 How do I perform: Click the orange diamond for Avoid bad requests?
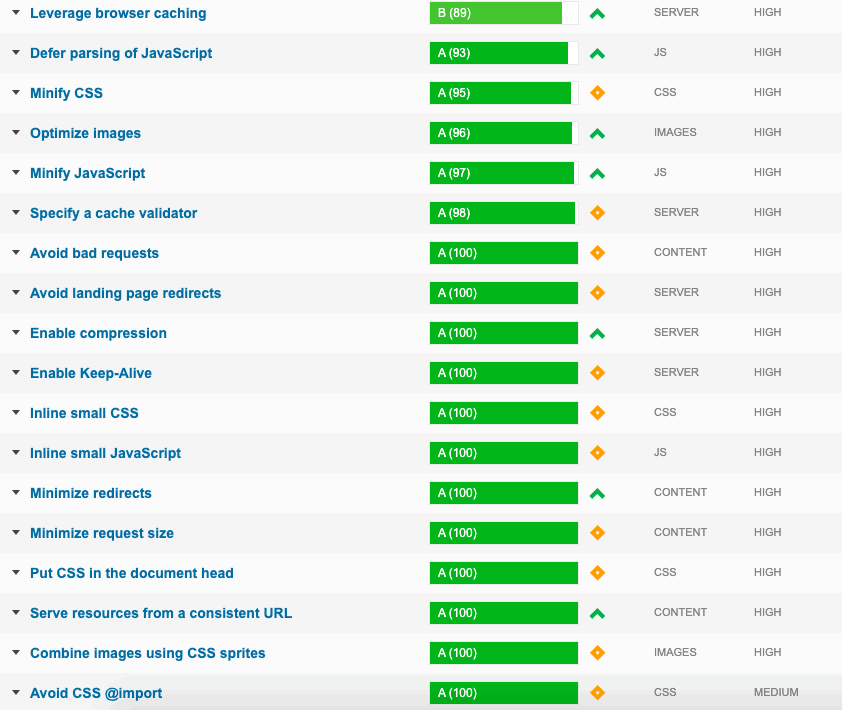(597, 252)
